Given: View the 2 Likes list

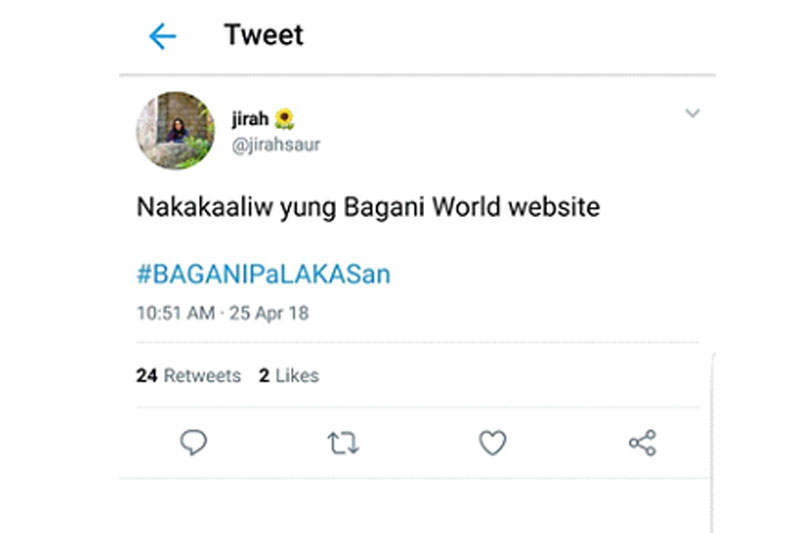Looking at the screenshot, I should click(289, 375).
